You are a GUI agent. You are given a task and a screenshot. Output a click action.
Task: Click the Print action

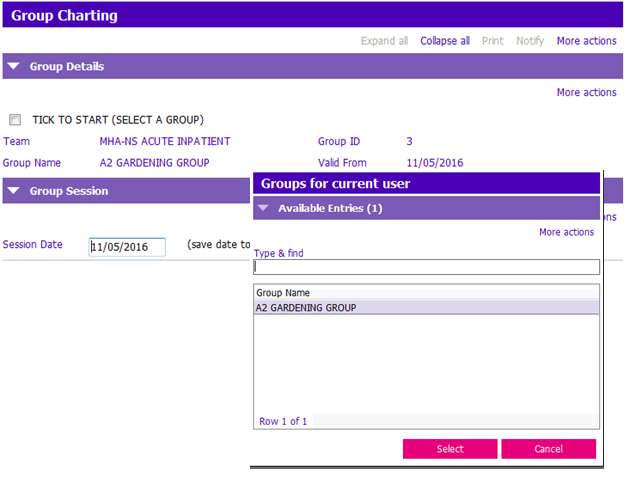pyautogui.click(x=493, y=41)
